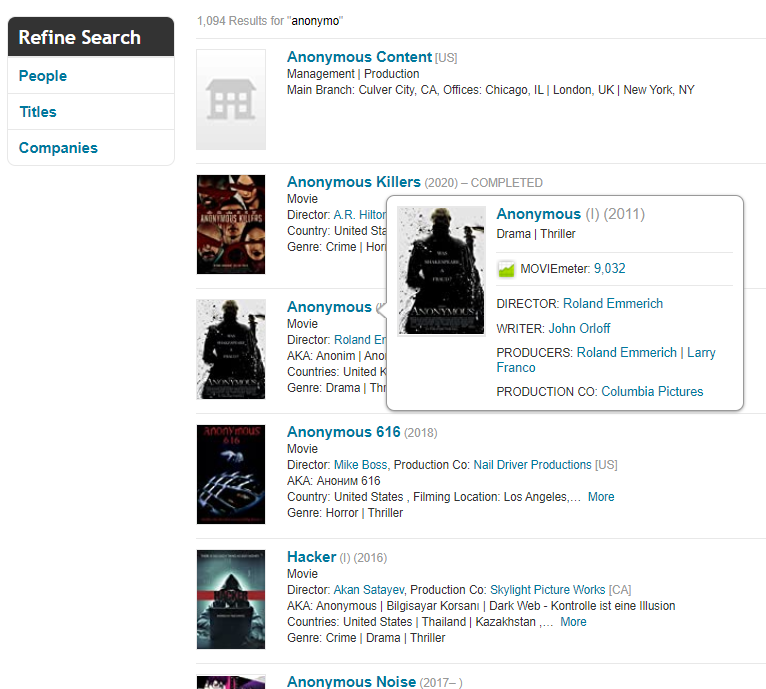
Task: Click the Anonymous movie poster in results list
Action: tap(231, 349)
